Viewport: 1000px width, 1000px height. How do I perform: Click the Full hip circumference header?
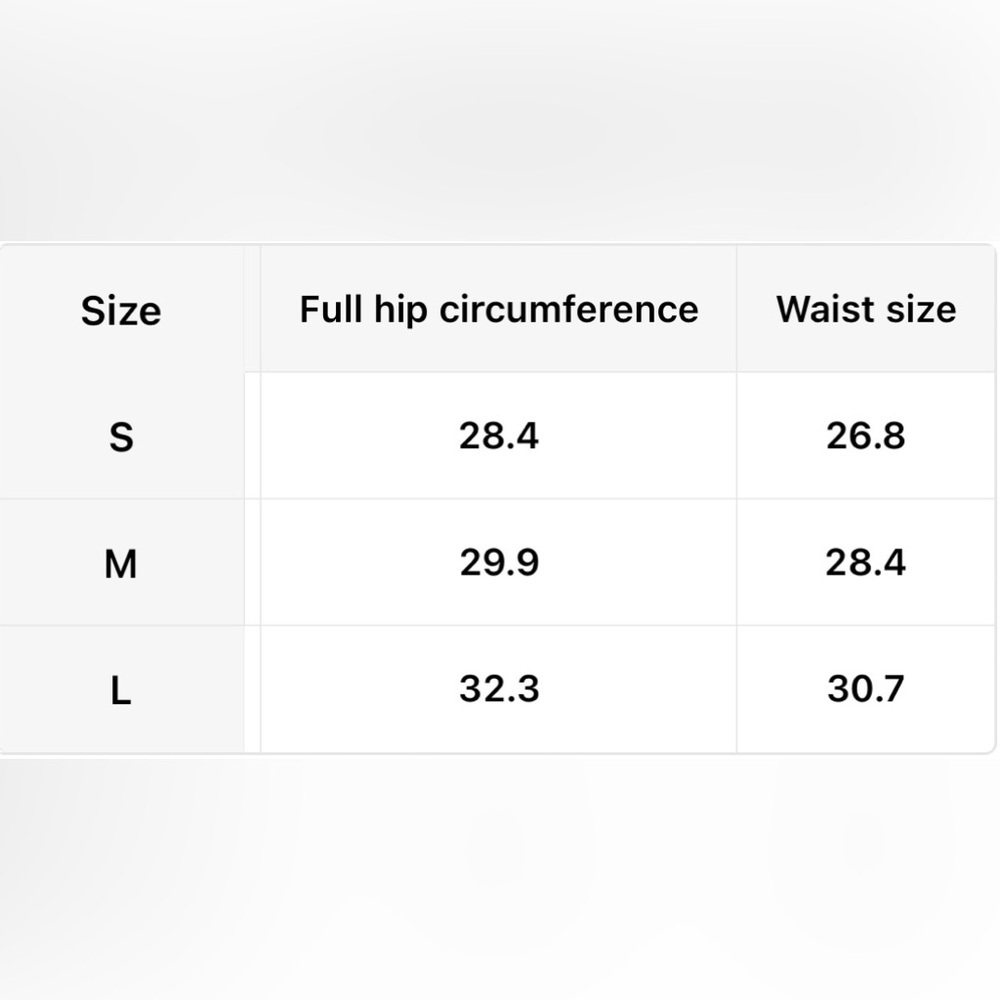coord(499,309)
